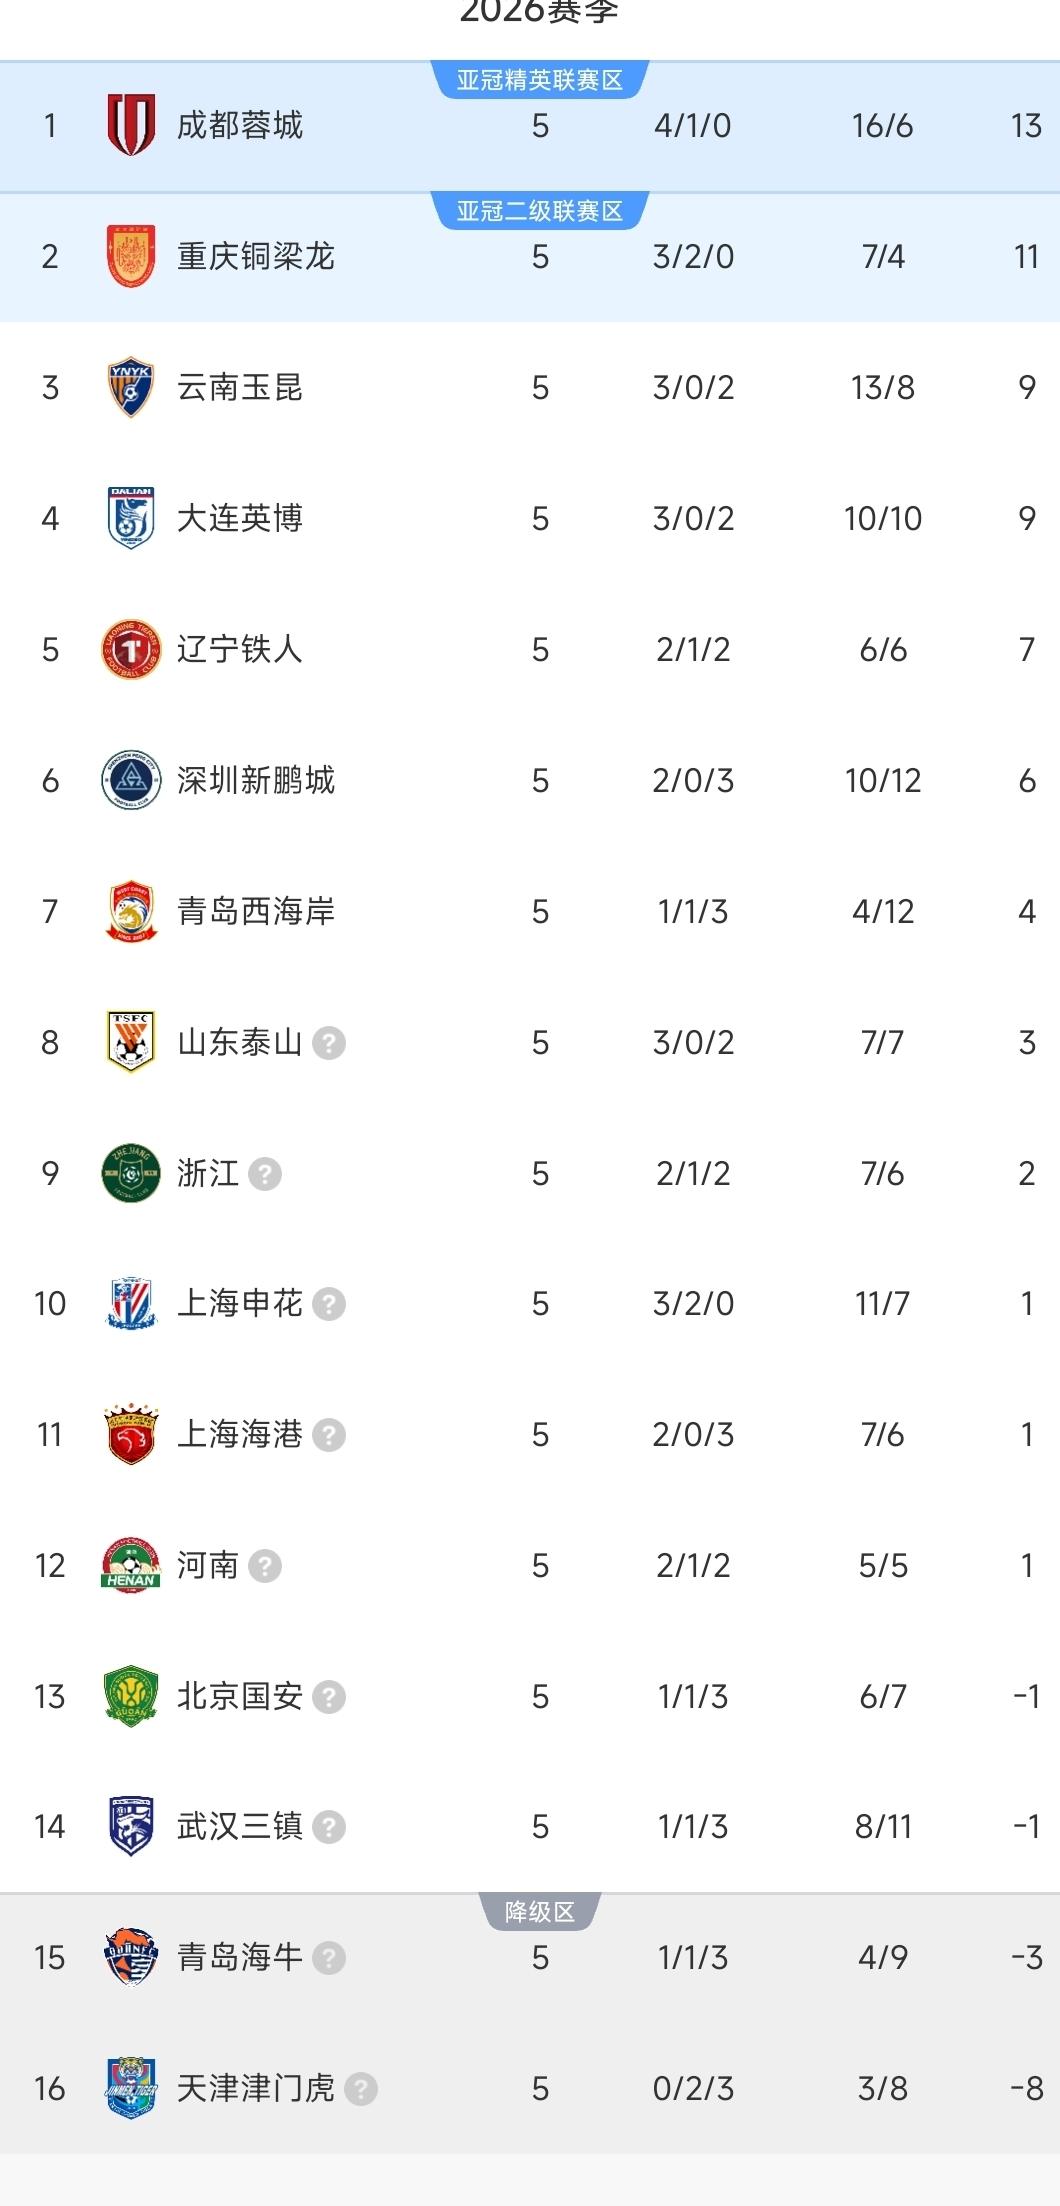Tap the 北京国安 green badge
Viewport: 1060px width, 2206px height.
point(131,1696)
